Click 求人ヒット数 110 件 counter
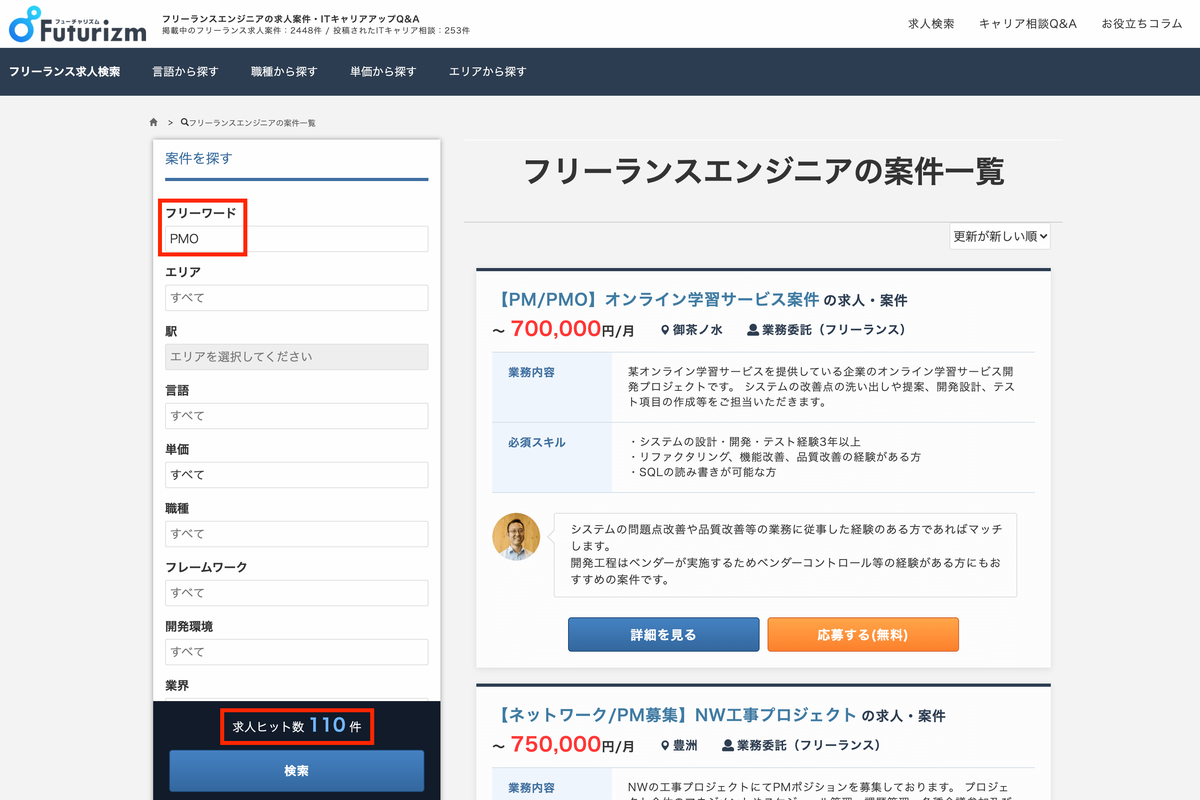Screen dimensions: 1200x800 (297, 726)
